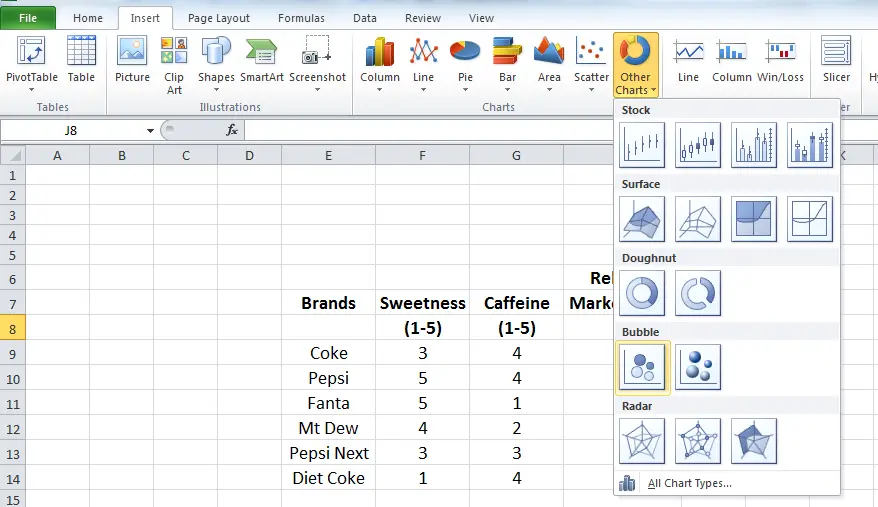Select the Brands header cell
Screen dimensions: 878x507
328,303
